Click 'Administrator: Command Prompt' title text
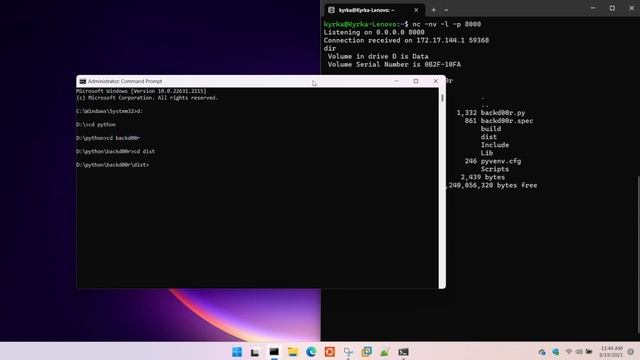 125,81
